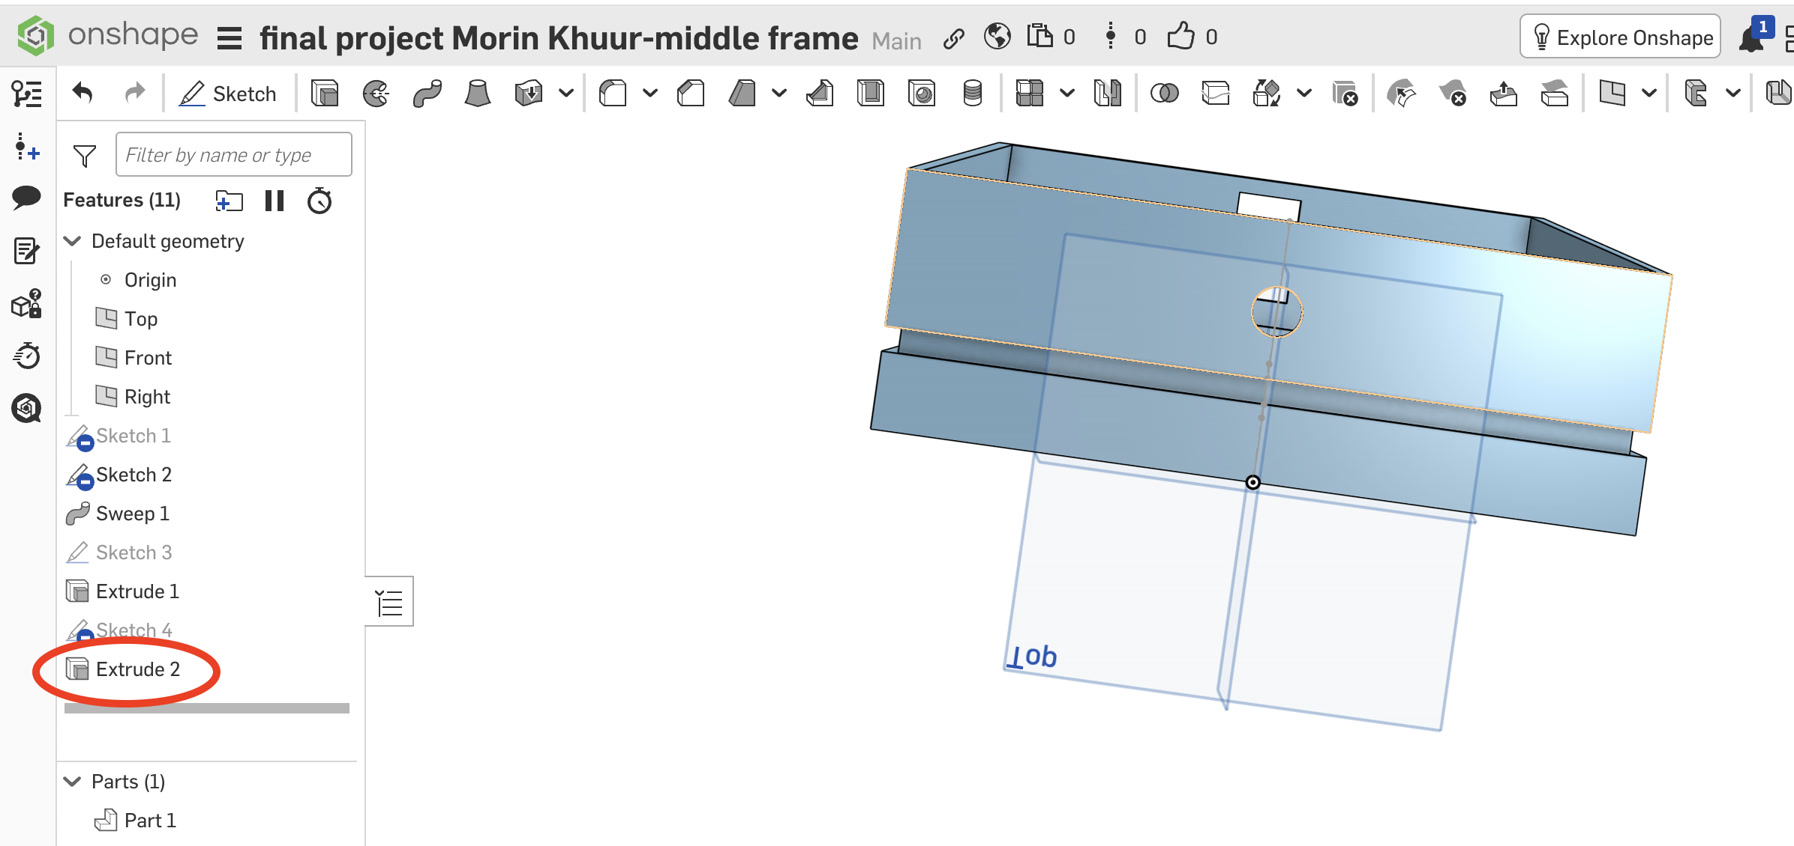Screen dimensions: 1794x846
Task: Select the Revolve tool
Action: [x=376, y=94]
